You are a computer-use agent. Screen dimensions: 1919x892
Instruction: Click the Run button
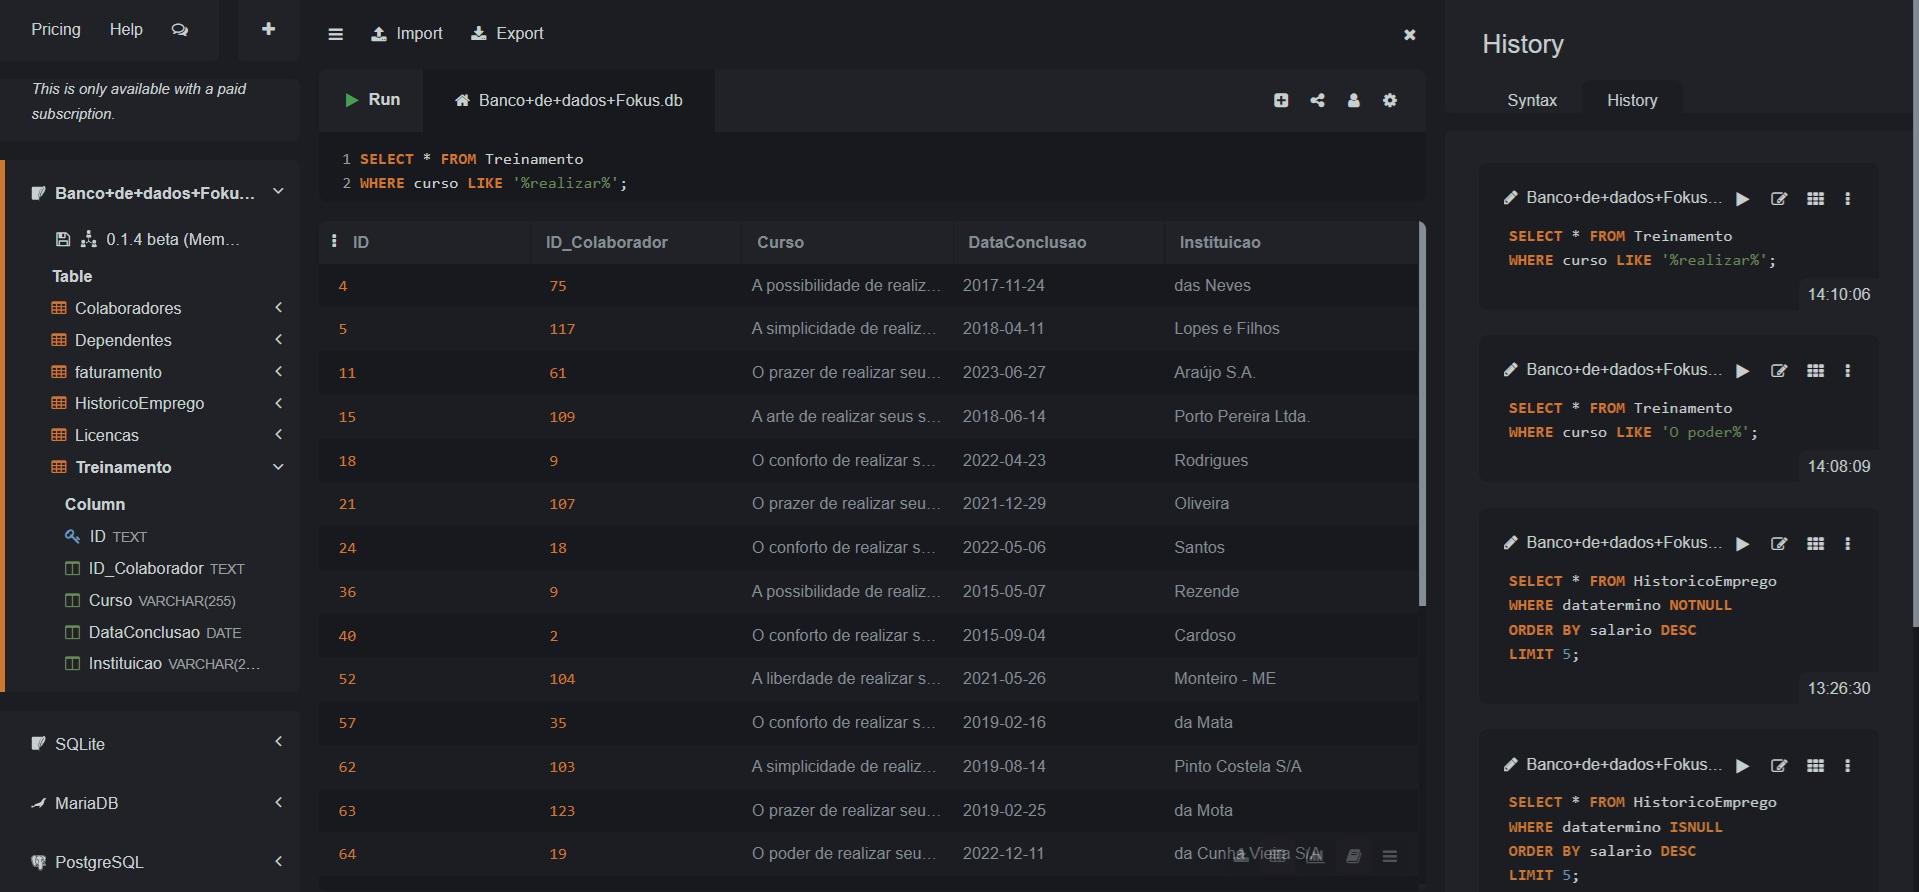[x=372, y=100]
